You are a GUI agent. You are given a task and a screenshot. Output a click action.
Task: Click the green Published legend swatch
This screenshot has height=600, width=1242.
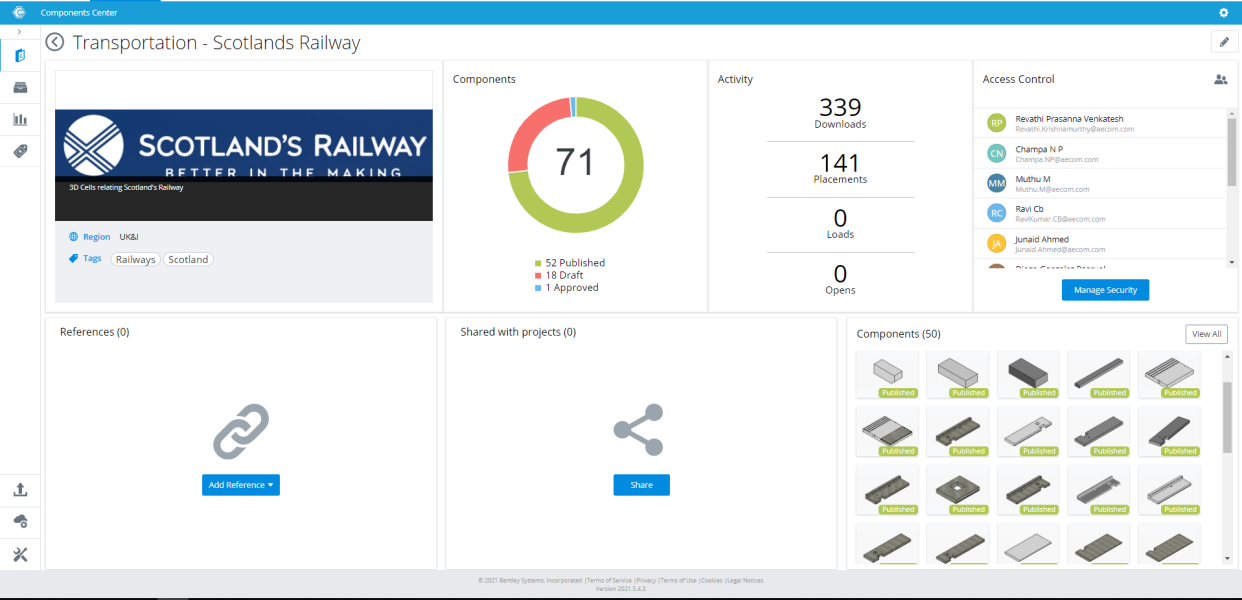coord(538,263)
